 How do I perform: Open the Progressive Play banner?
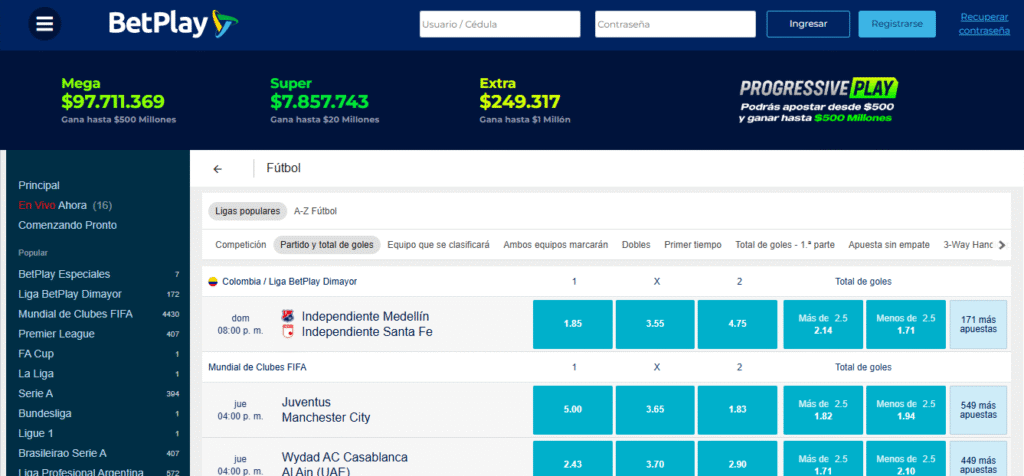pos(818,101)
